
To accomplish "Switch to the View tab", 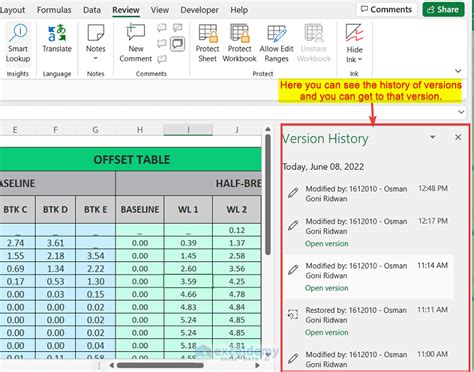I will click(x=160, y=10).
